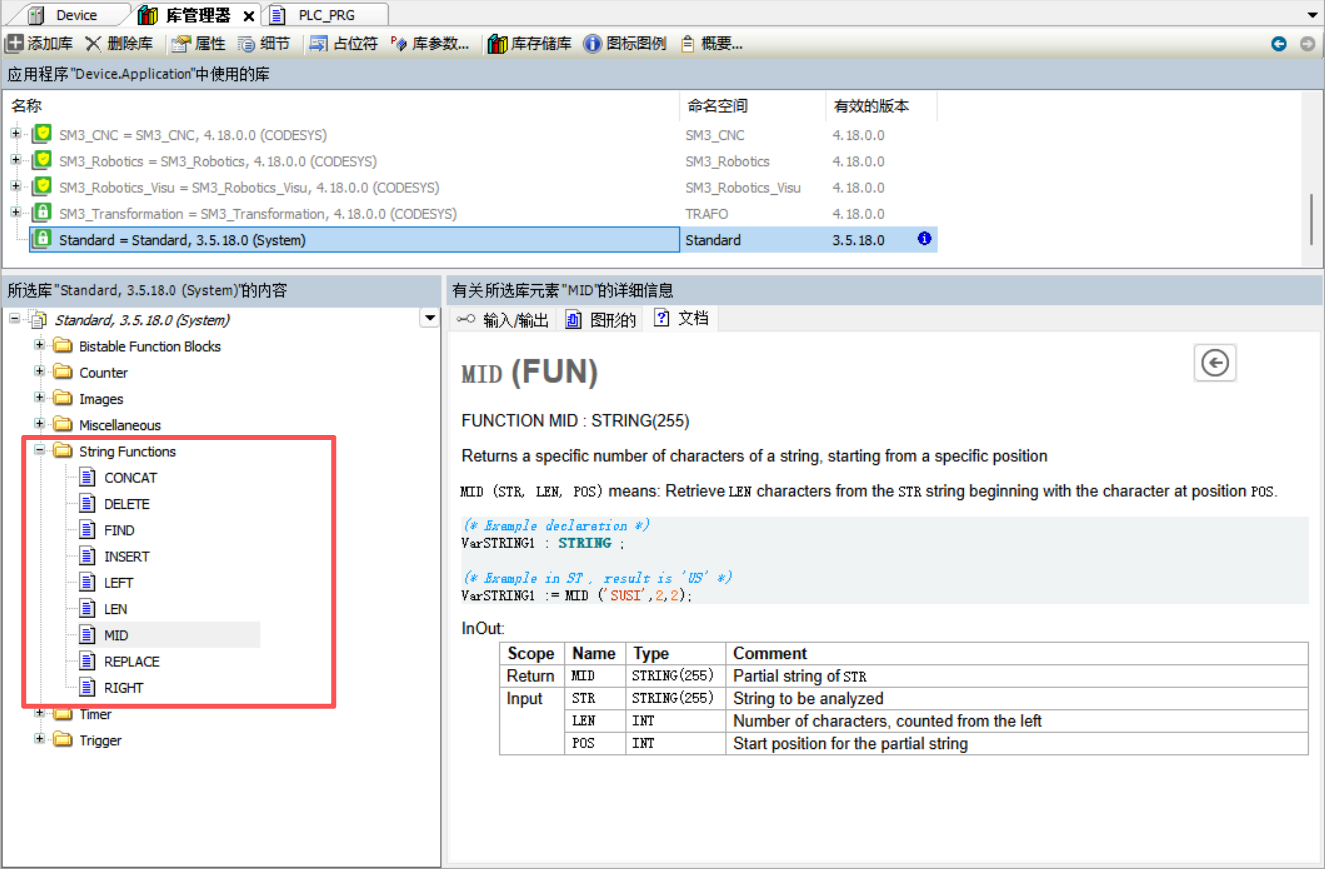1325x869 pixels.
Task: Open 库参数... (Library parameters)
Action: 429,44
